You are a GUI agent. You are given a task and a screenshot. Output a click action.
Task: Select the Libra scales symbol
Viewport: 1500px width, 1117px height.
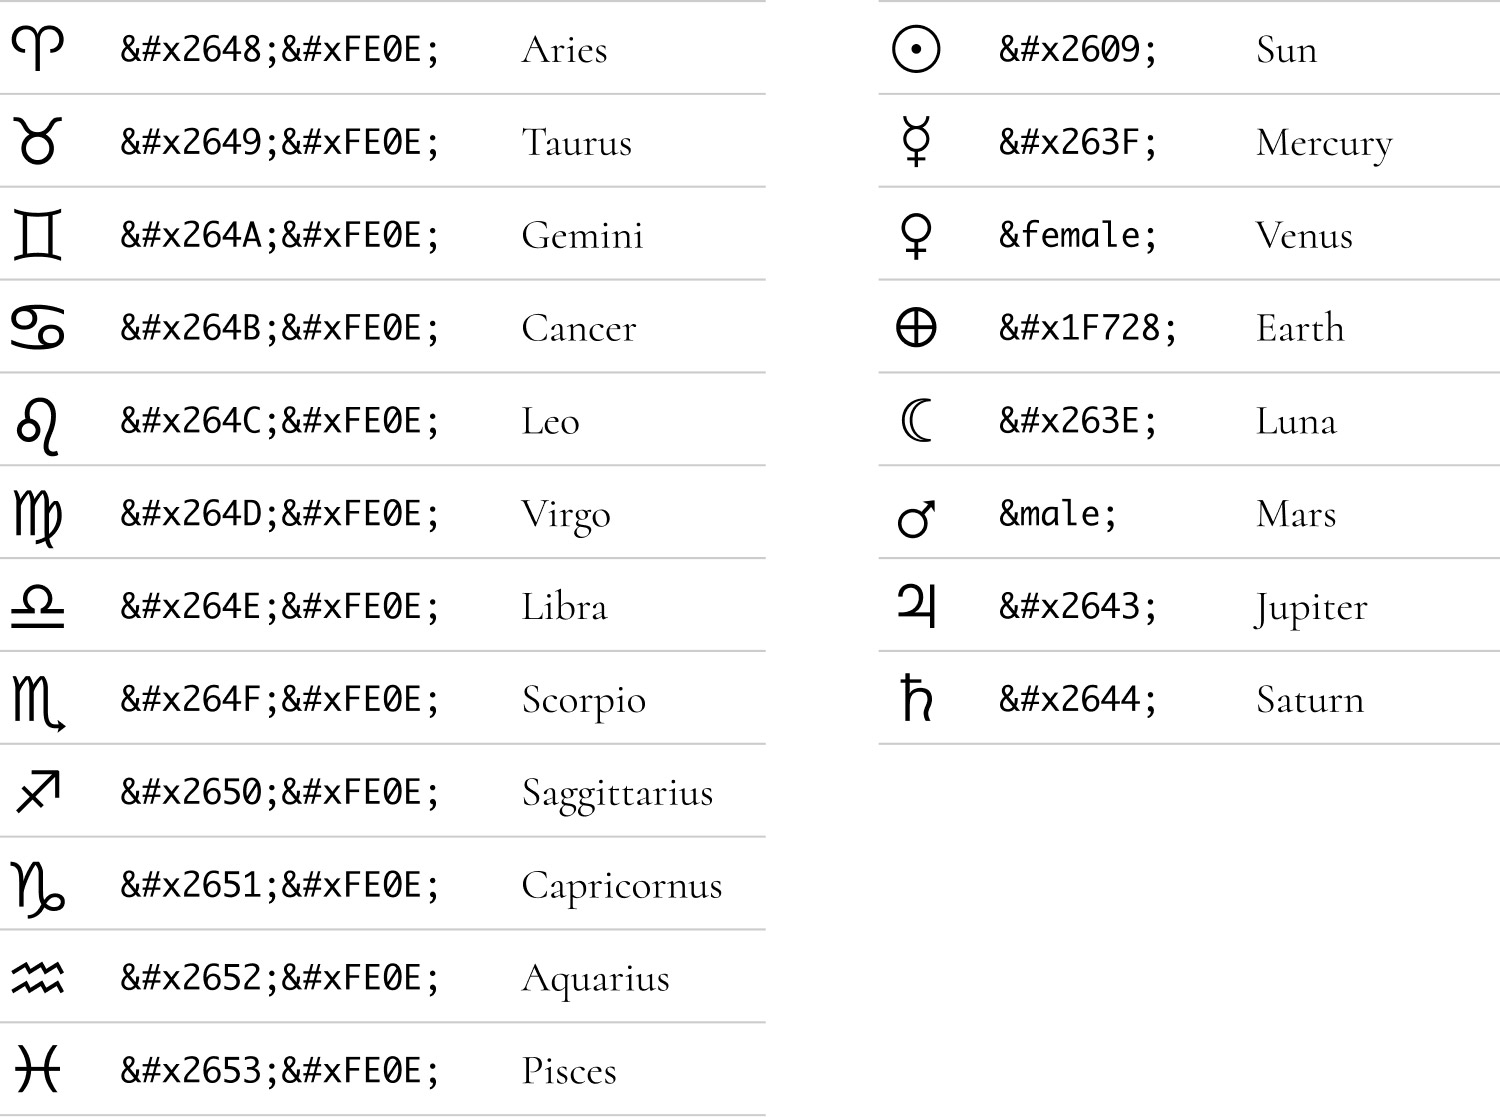coord(38,607)
